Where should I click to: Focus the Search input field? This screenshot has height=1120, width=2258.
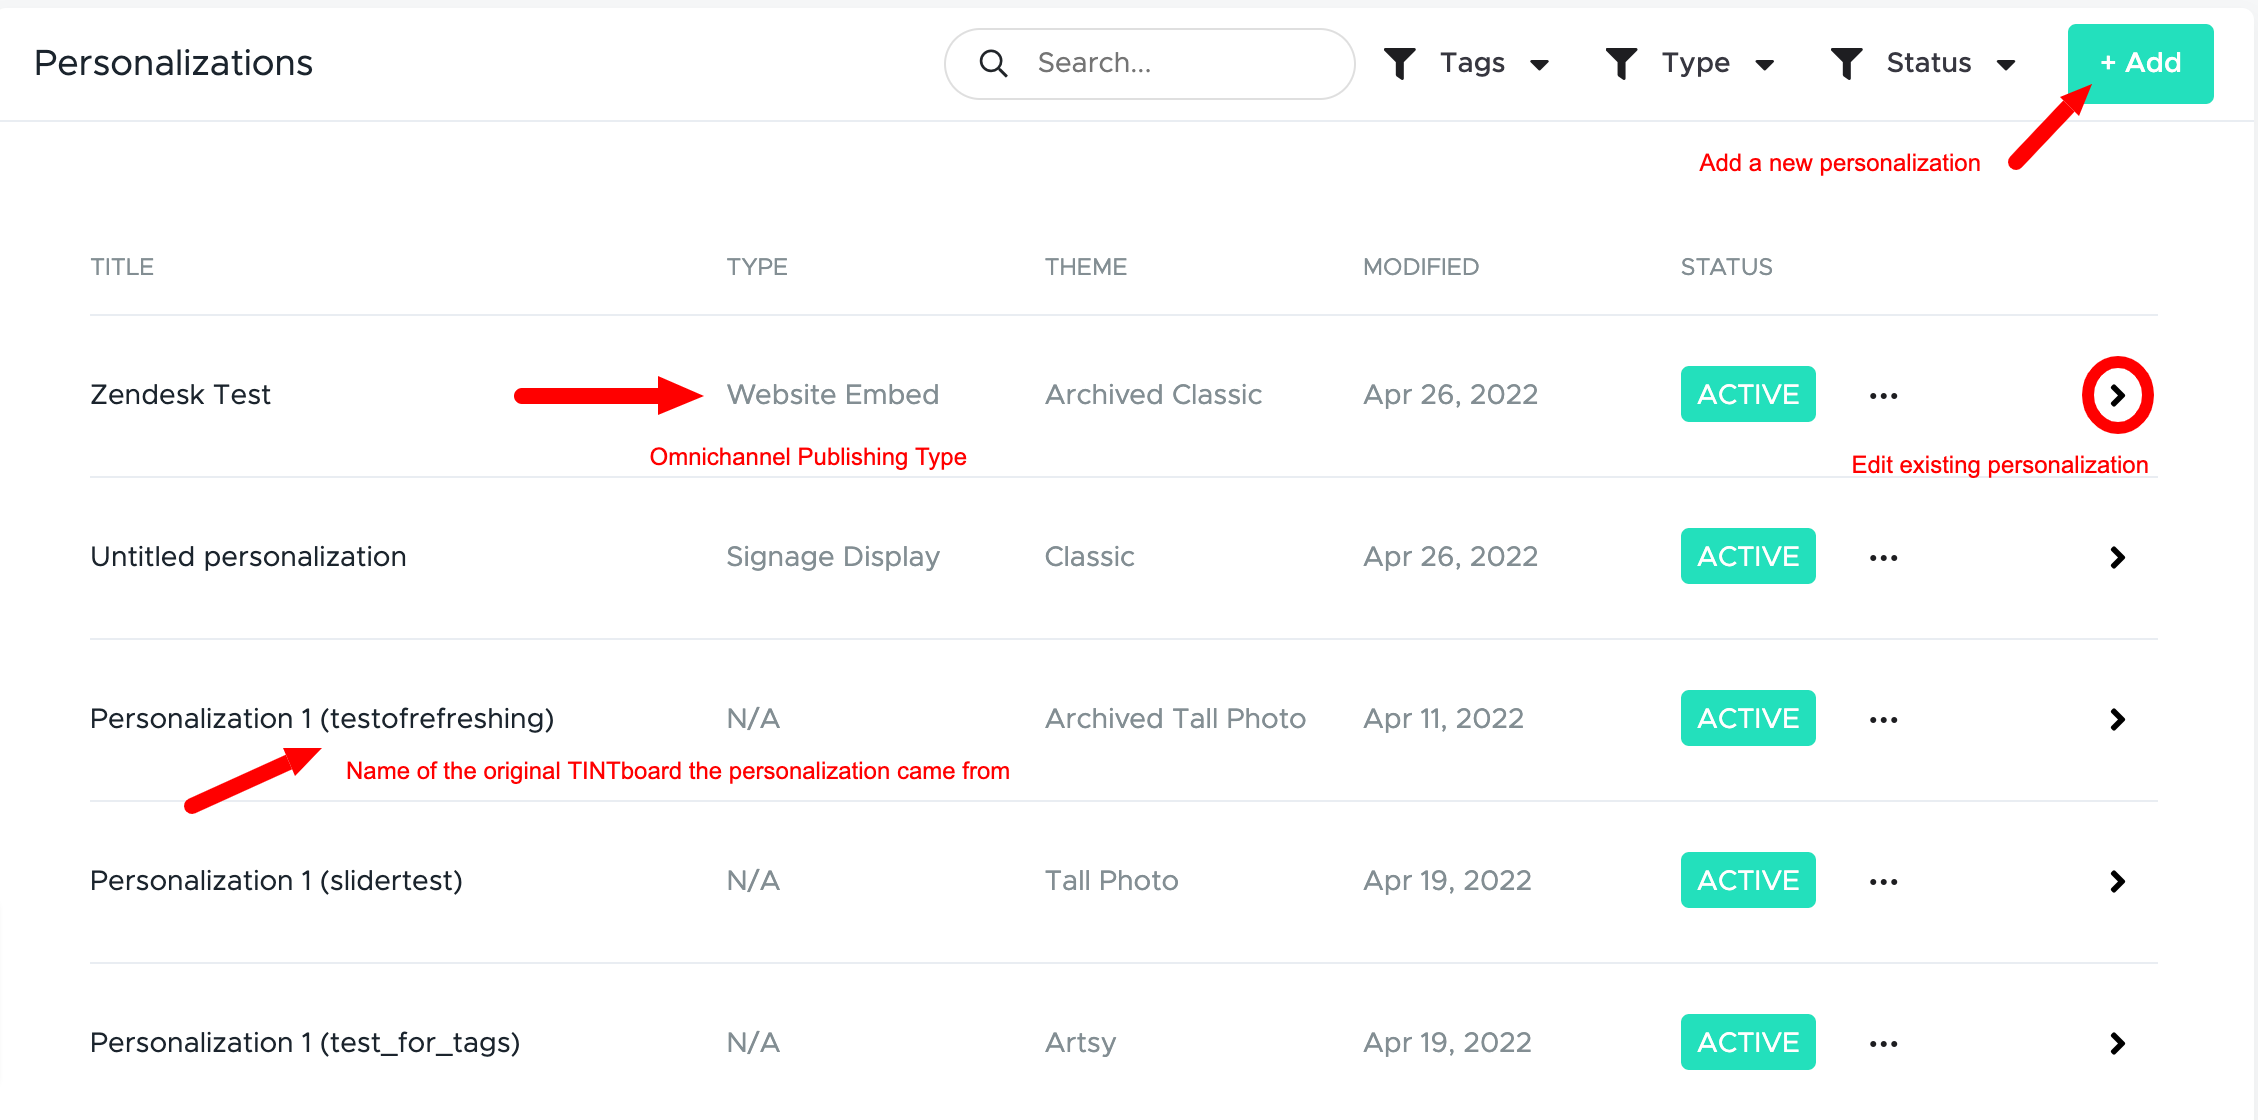[x=1150, y=63]
